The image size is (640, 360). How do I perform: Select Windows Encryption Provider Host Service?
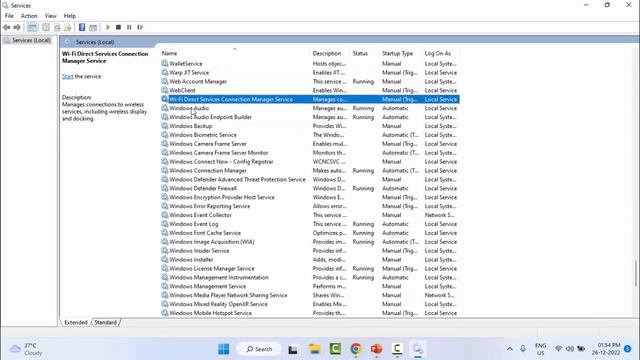point(310,197)
